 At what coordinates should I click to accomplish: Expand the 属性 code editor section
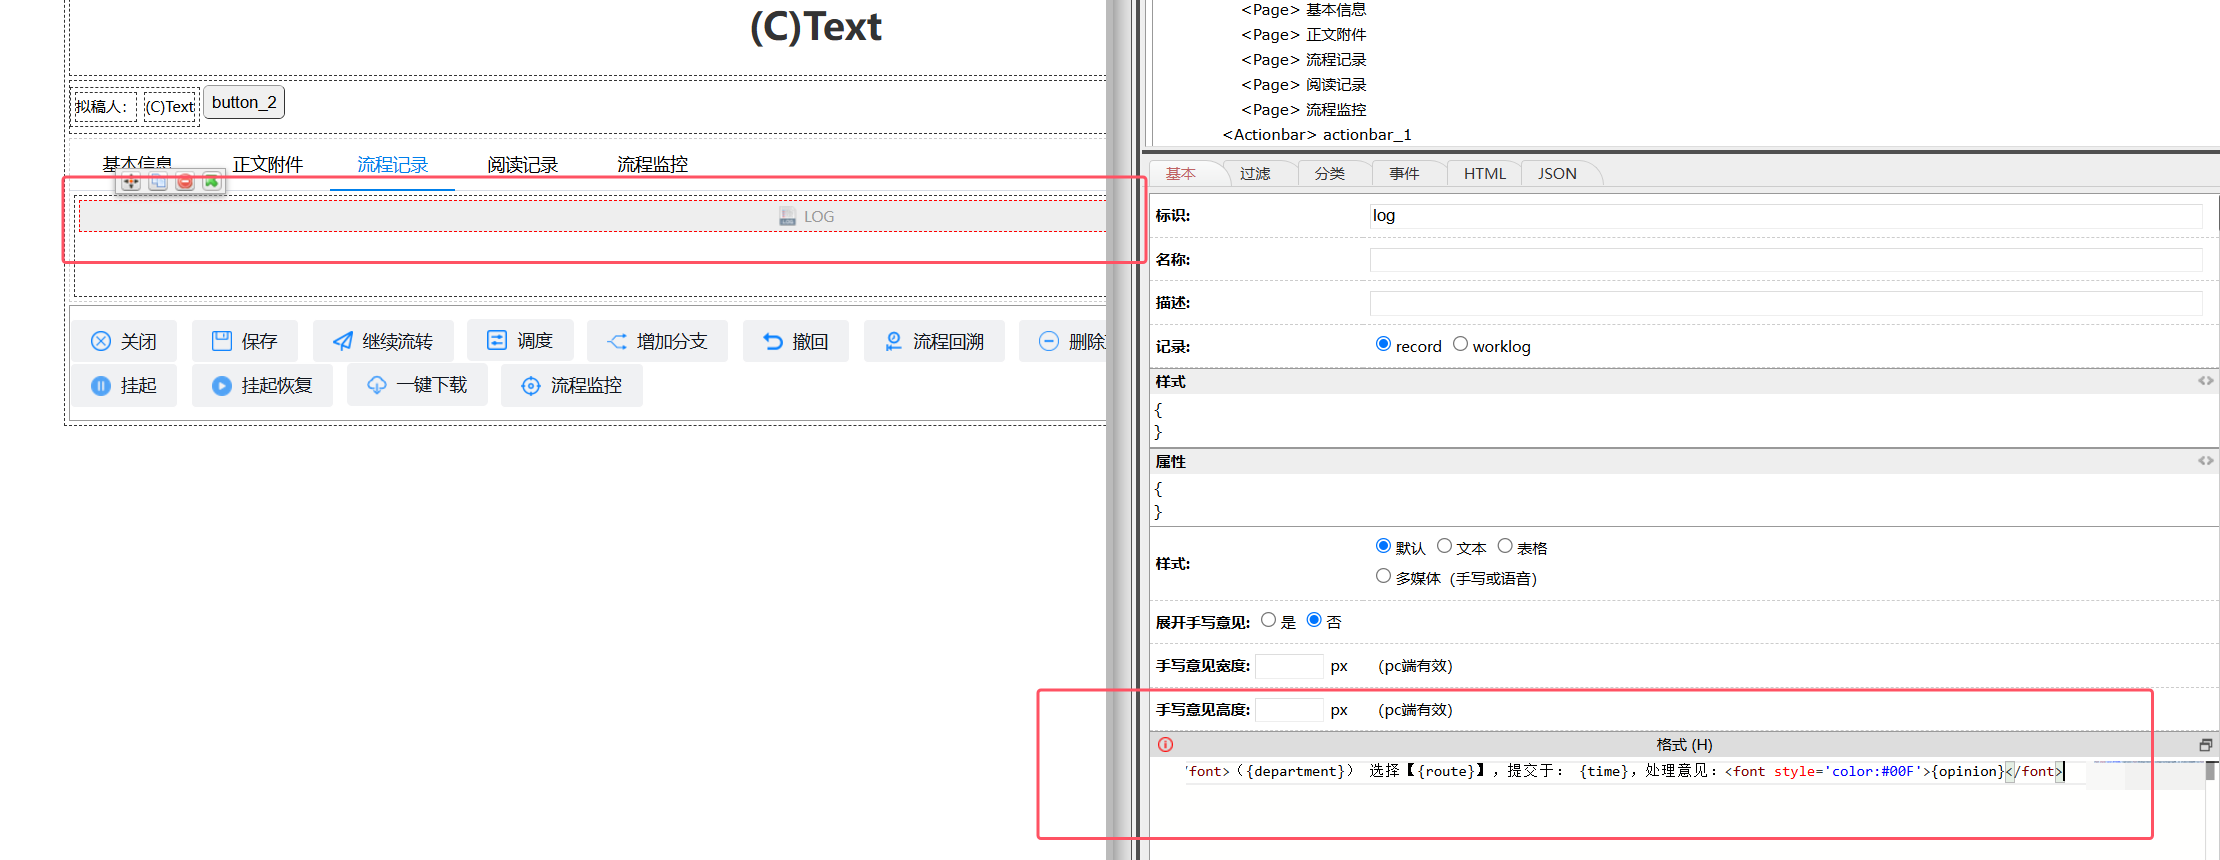pyautogui.click(x=2205, y=461)
